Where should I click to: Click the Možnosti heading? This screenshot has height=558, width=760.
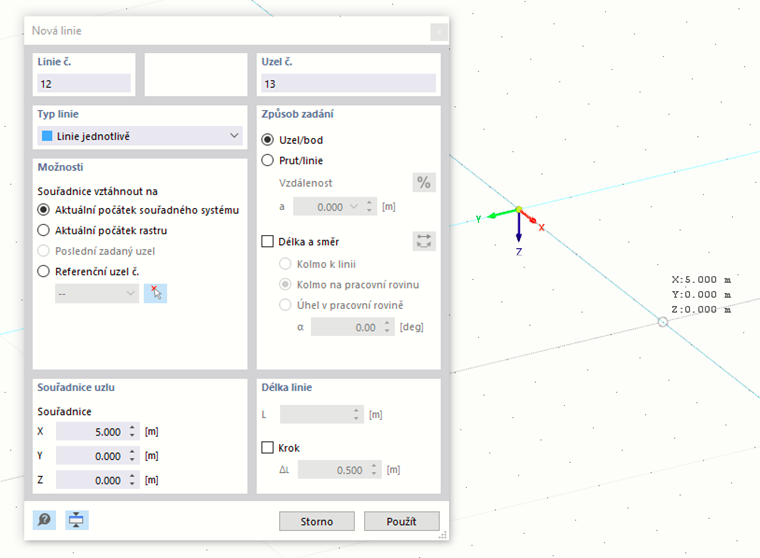click(x=61, y=167)
